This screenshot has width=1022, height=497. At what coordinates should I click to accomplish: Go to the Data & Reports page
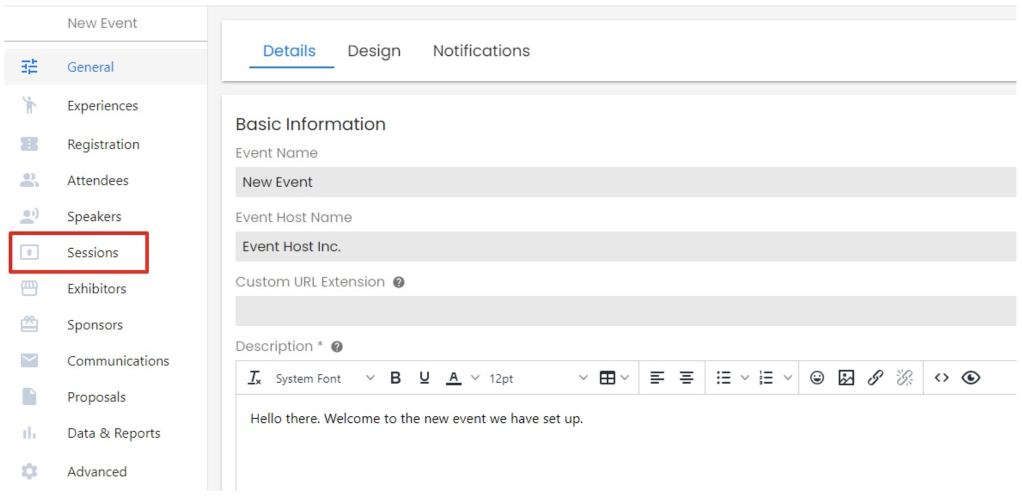(113, 433)
